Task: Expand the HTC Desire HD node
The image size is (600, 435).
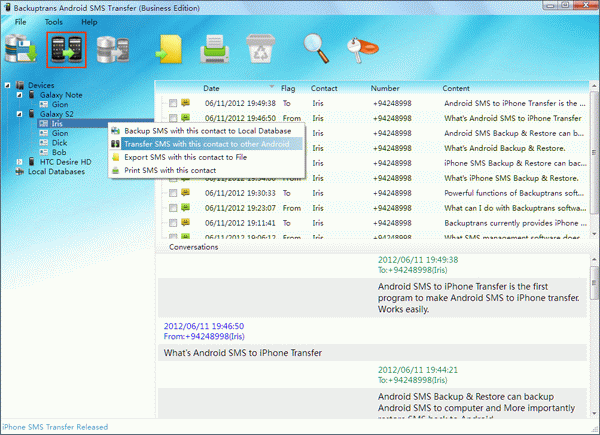Action: 20,161
